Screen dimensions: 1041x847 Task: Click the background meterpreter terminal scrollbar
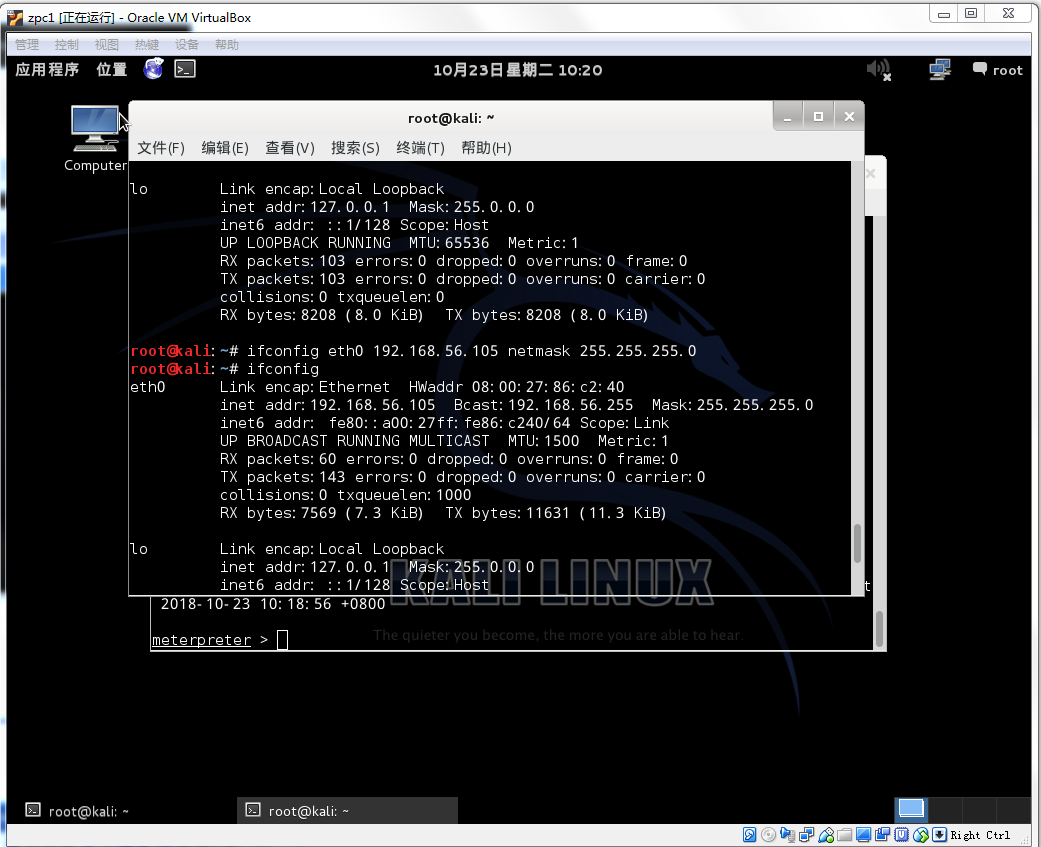tap(880, 628)
